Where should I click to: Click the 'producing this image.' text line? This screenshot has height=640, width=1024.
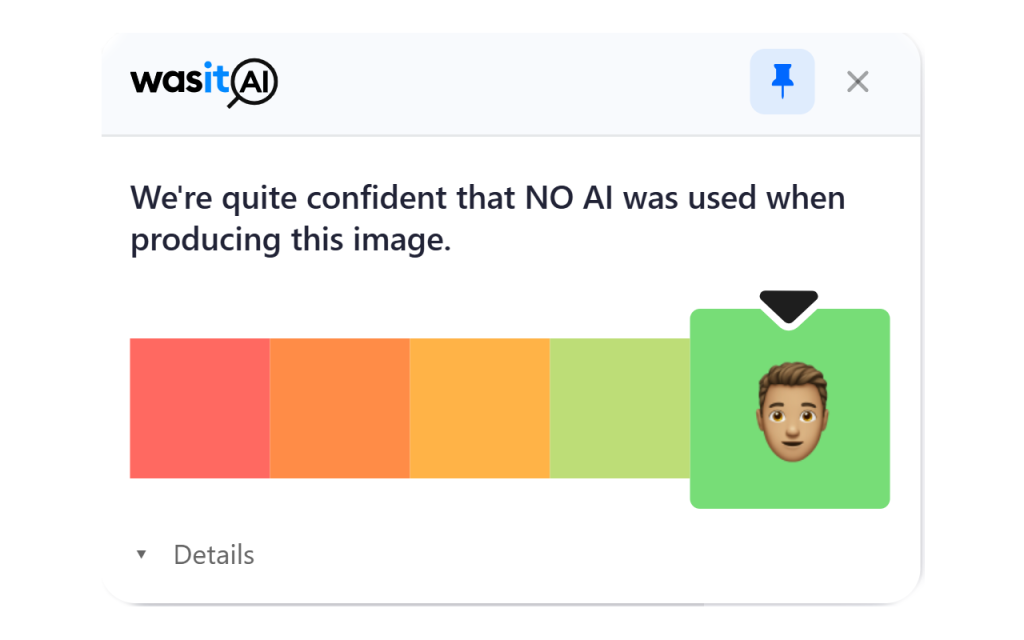tap(291, 240)
